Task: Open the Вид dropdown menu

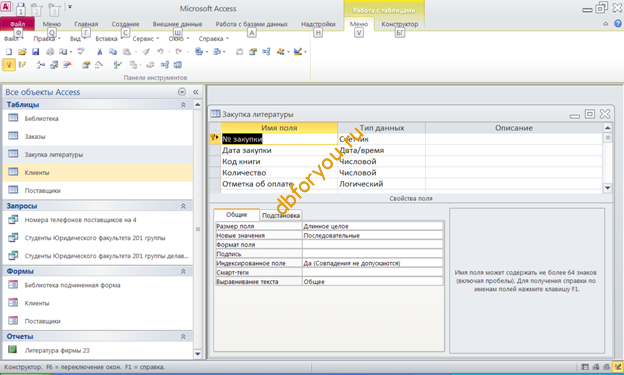Action: coord(77,39)
